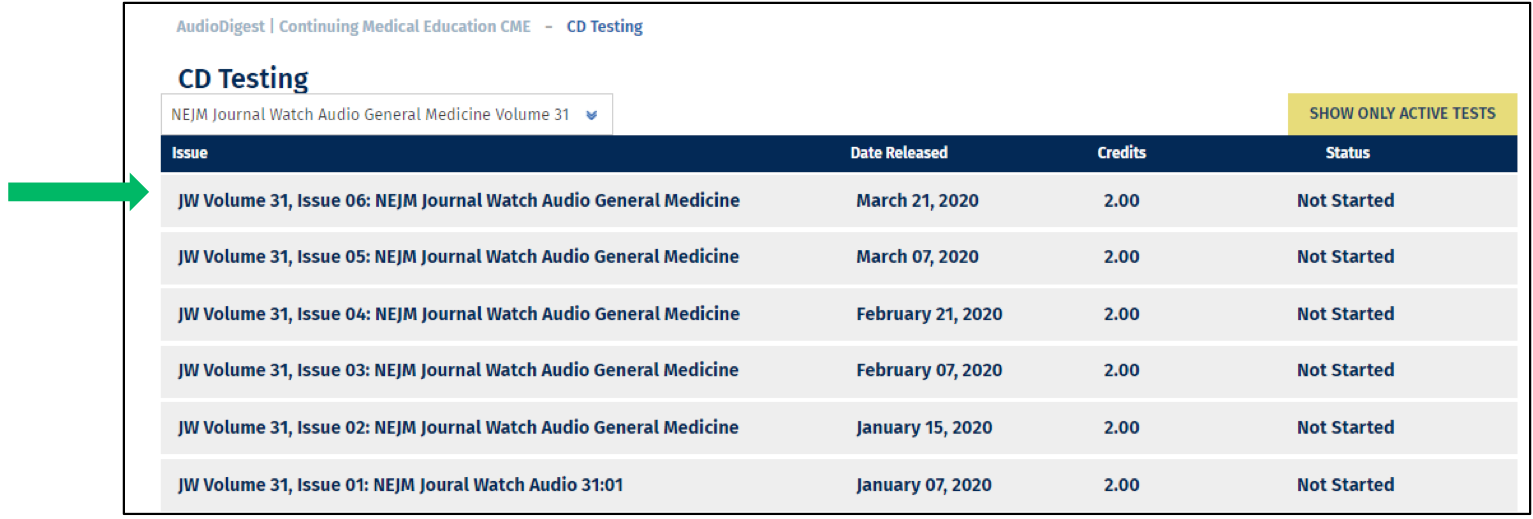Open the NEJM Journal Watch volume dropdown

(x=386, y=114)
